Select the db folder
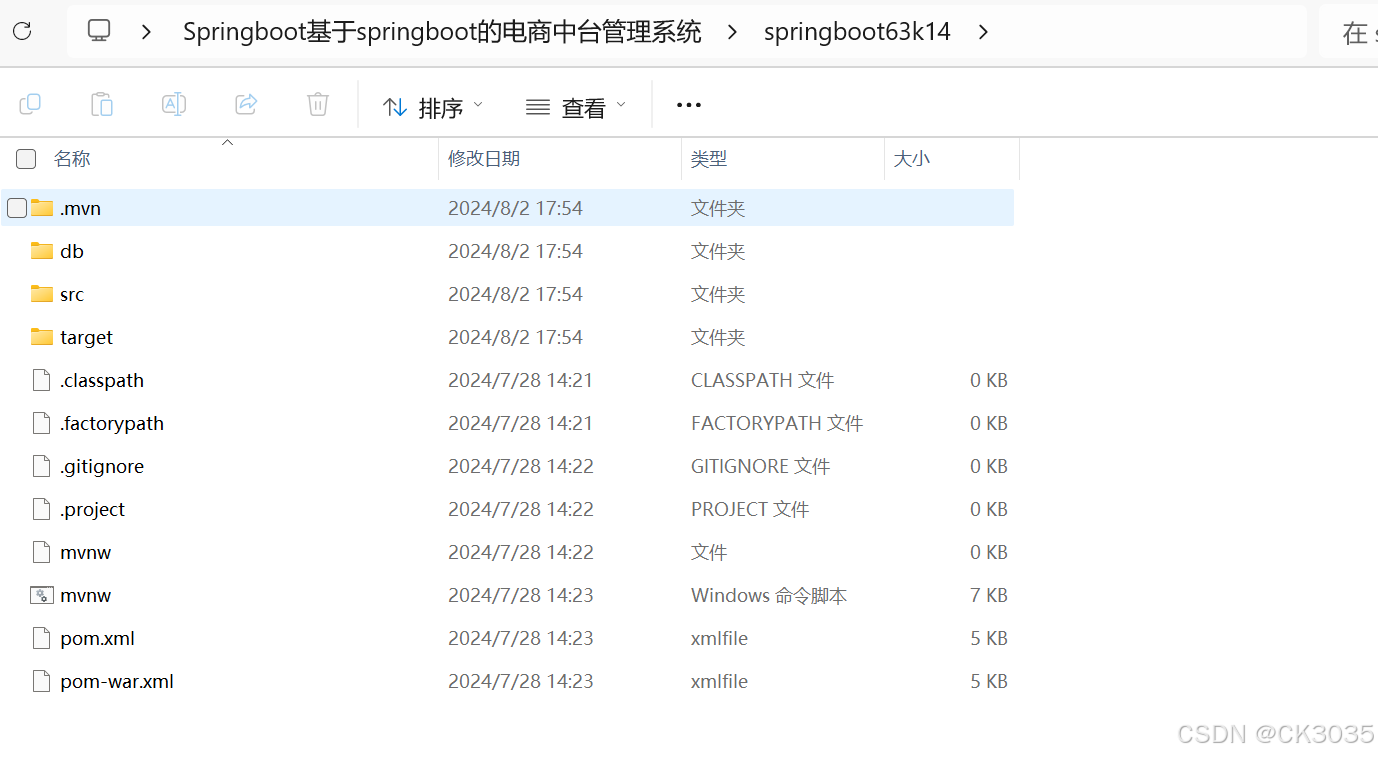Viewport: 1378px width, 757px height. coord(72,251)
